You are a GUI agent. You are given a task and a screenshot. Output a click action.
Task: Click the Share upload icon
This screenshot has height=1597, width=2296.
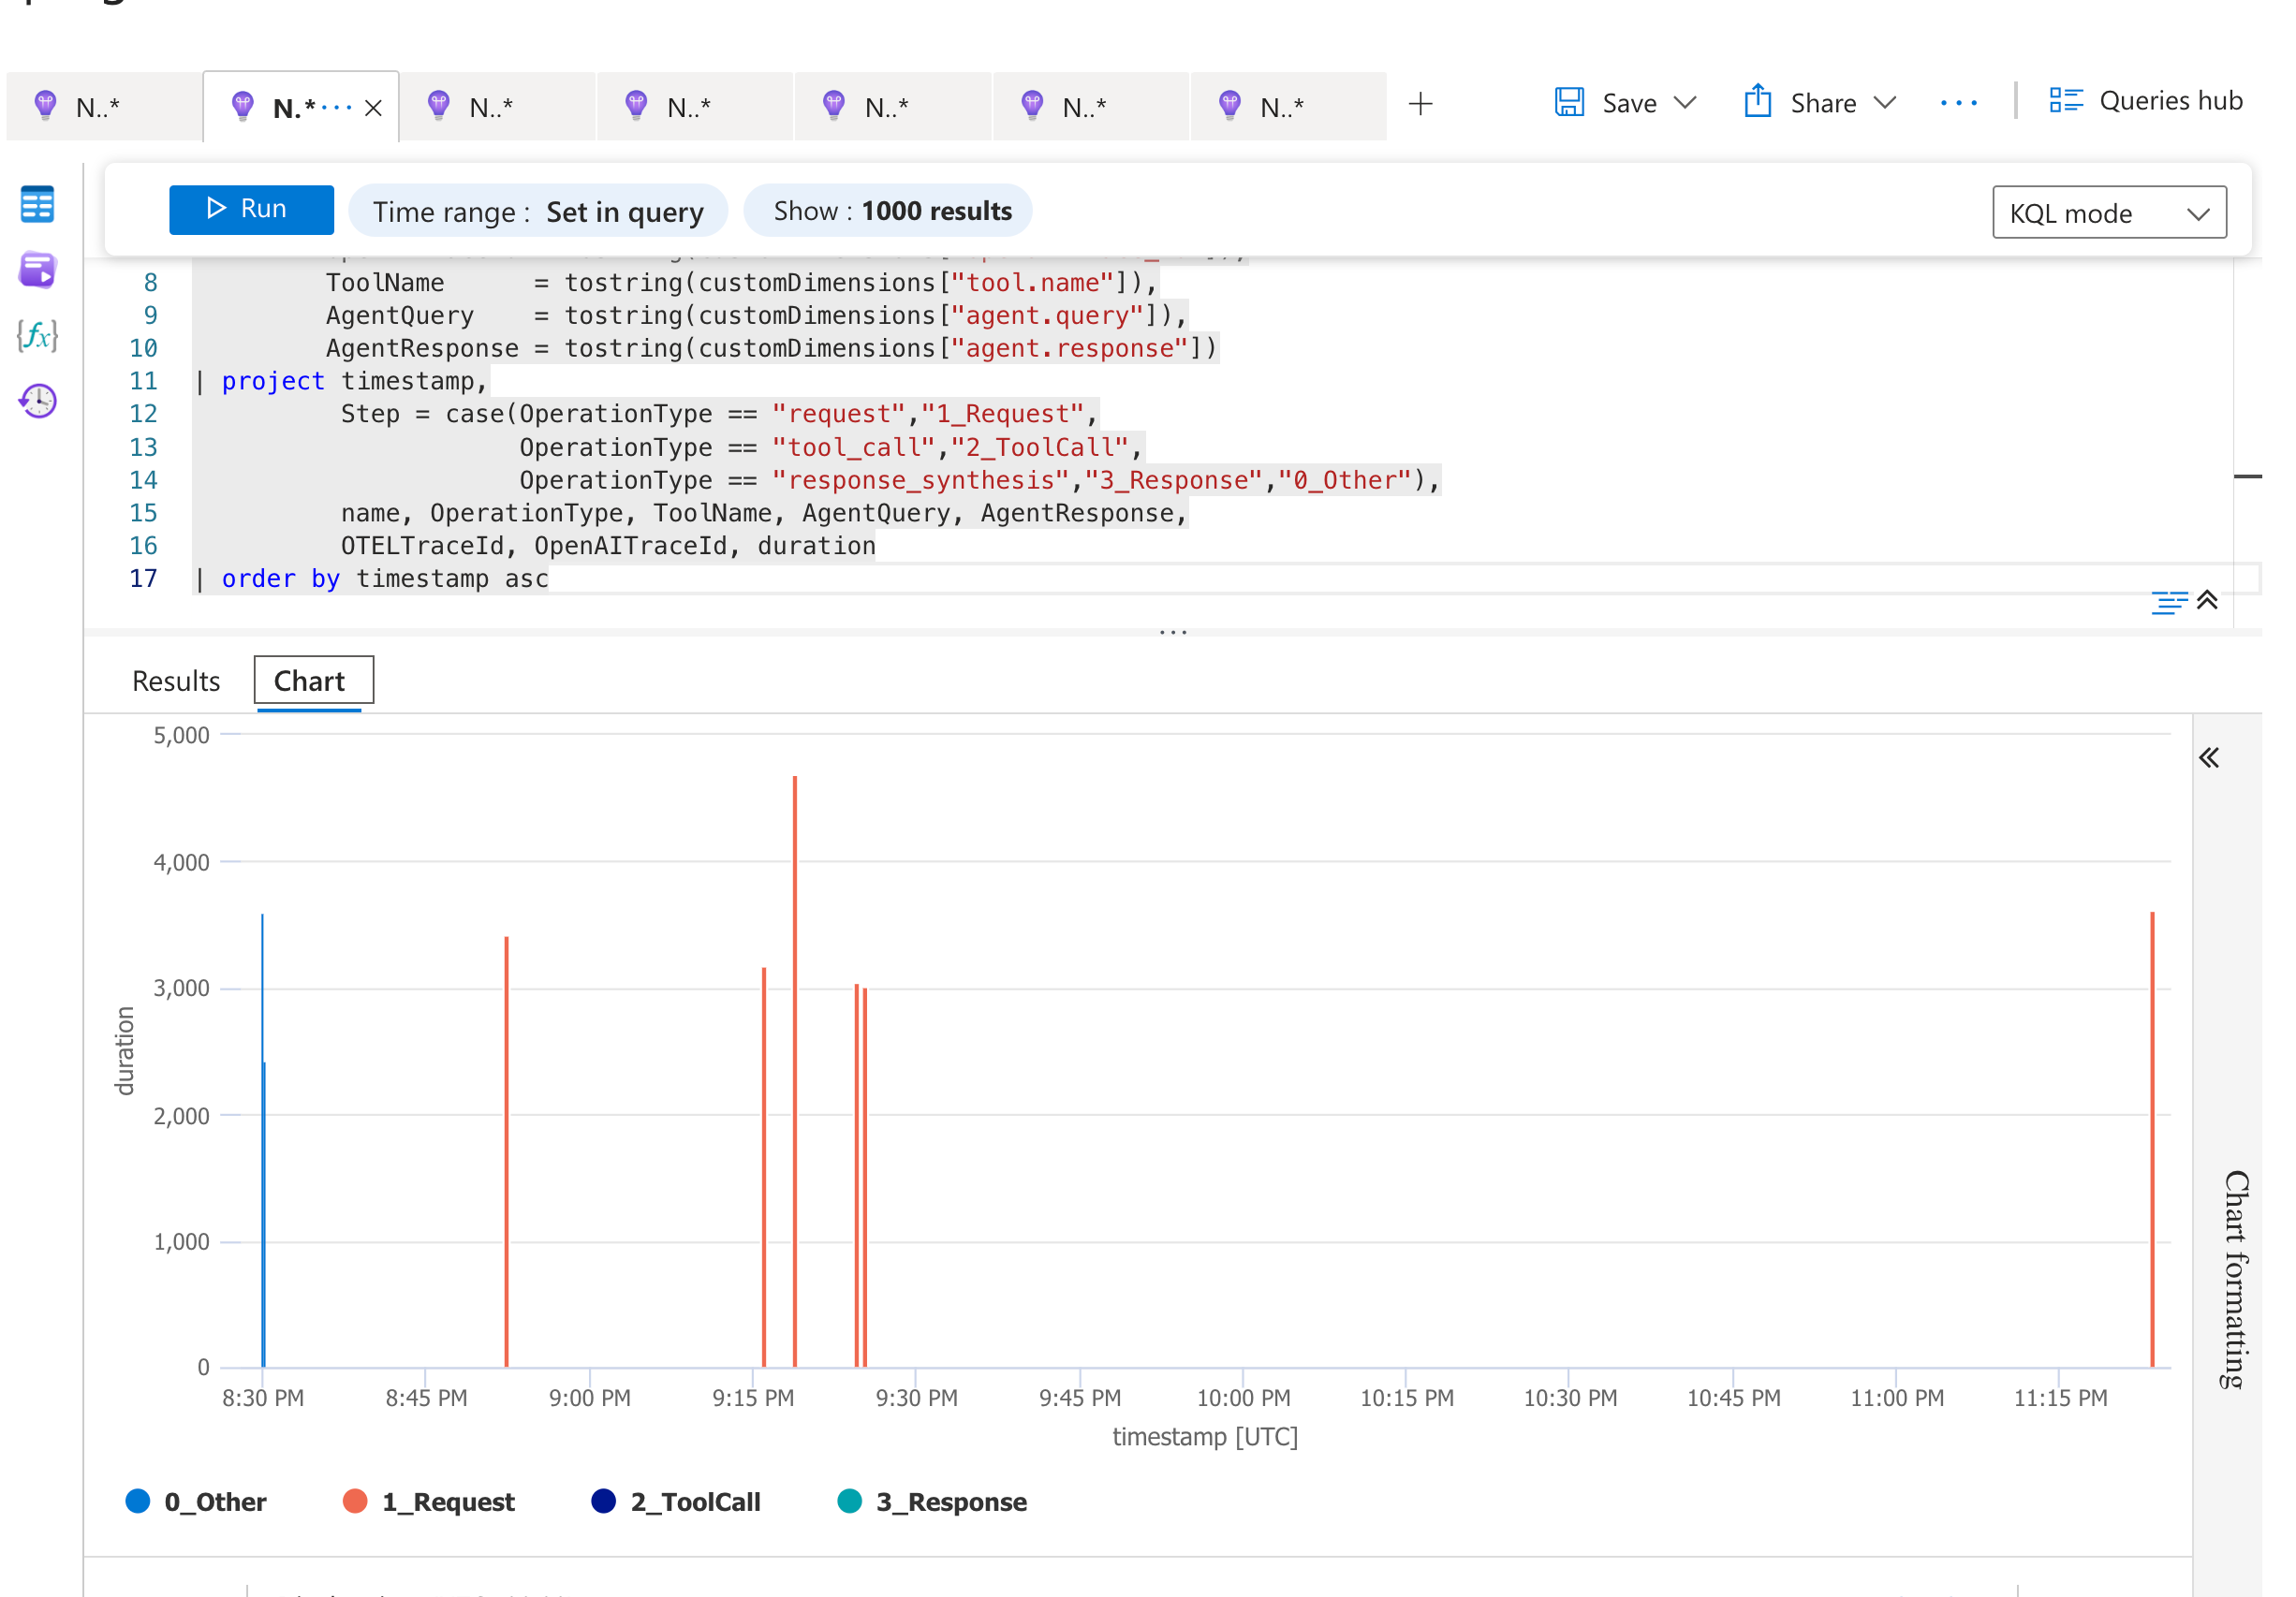pos(1757,101)
